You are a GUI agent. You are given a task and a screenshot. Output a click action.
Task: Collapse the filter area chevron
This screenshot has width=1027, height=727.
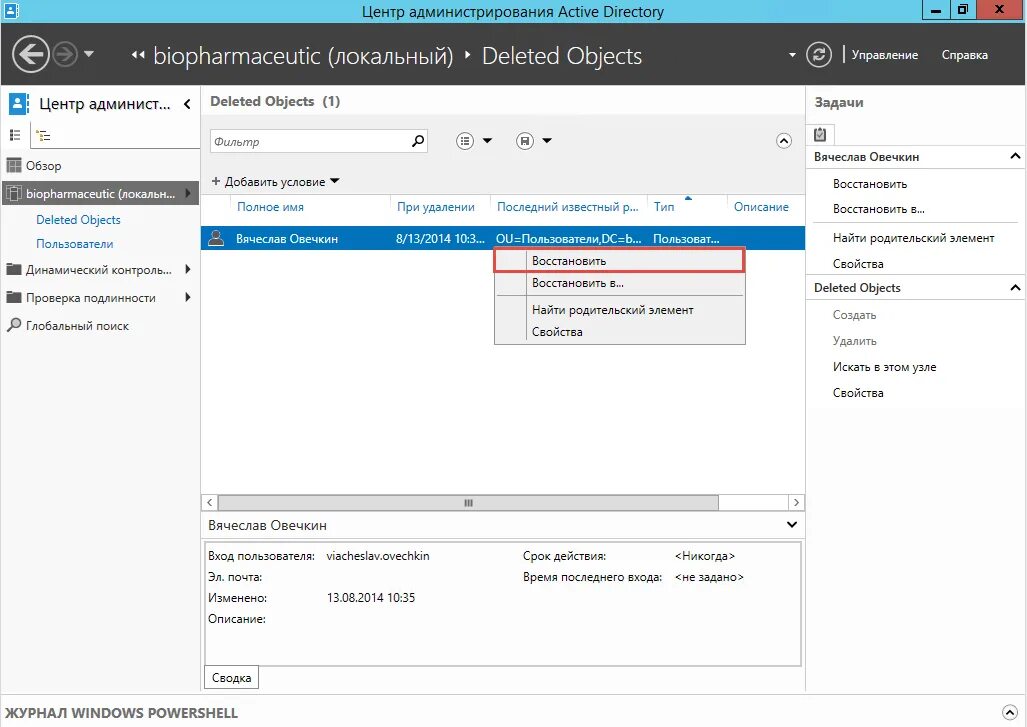click(784, 141)
